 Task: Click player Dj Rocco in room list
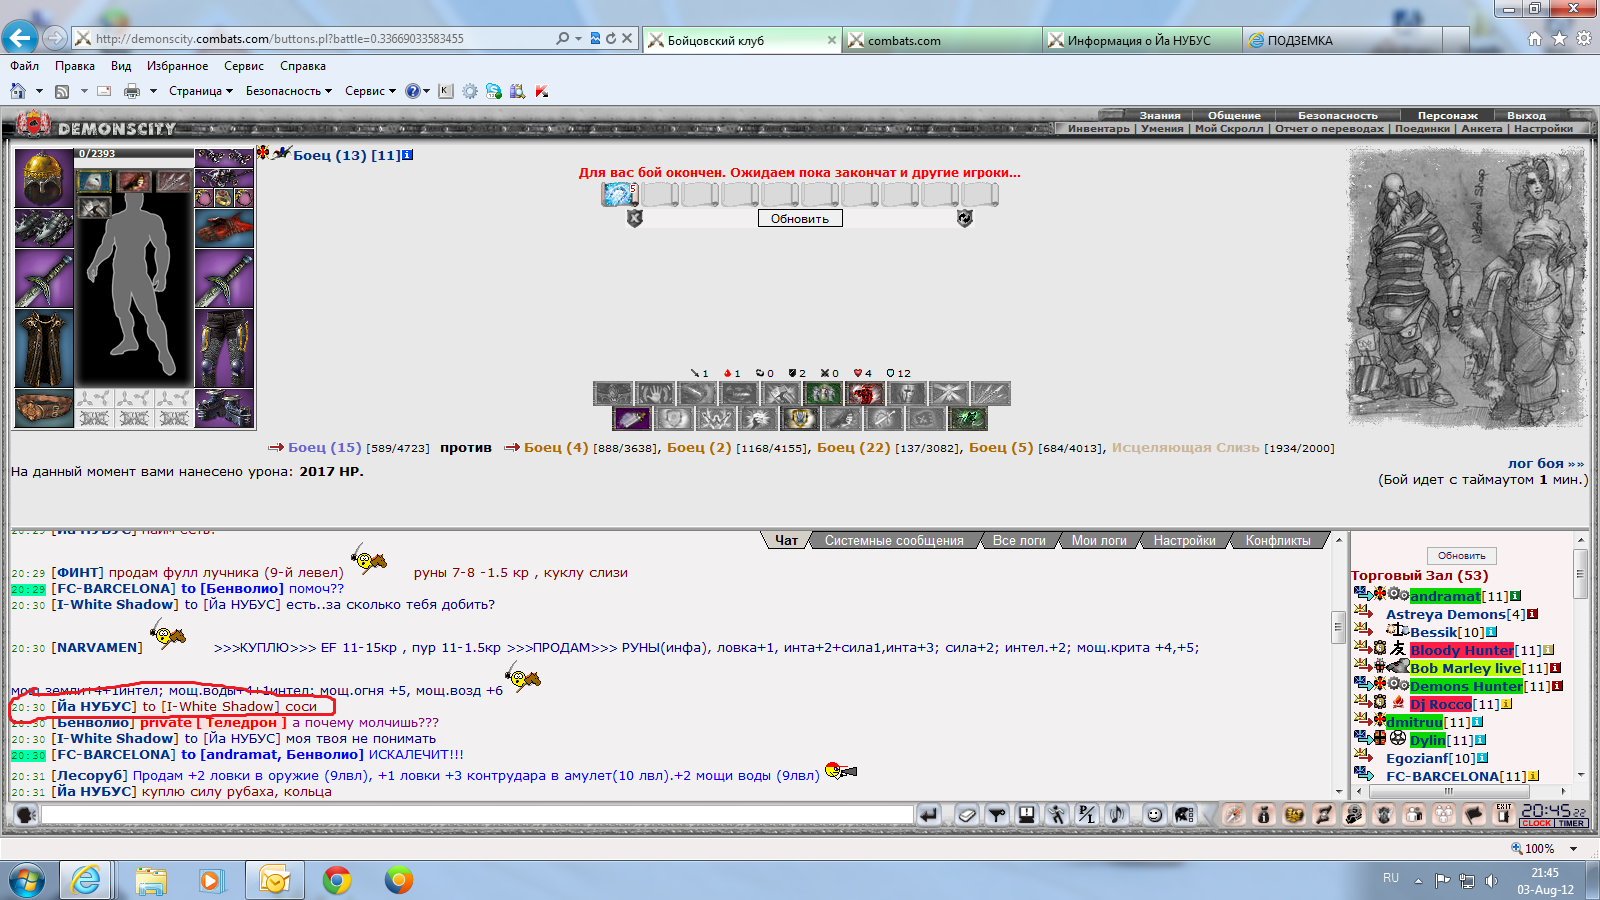(1441, 704)
